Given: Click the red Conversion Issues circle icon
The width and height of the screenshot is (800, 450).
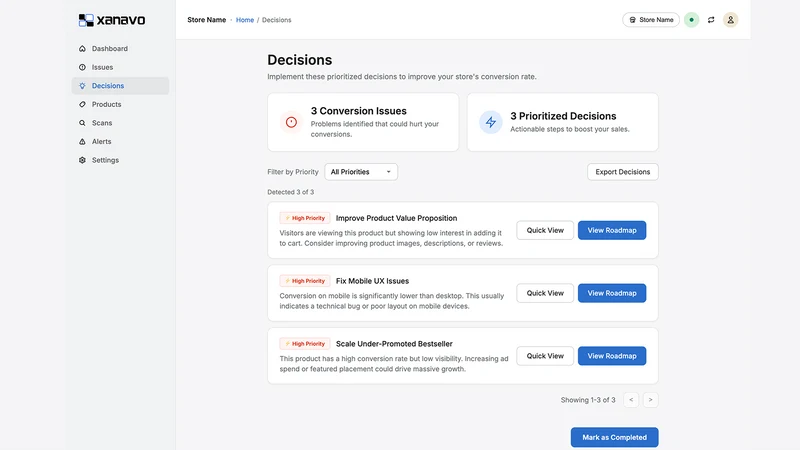Looking at the screenshot, I should pos(291,122).
